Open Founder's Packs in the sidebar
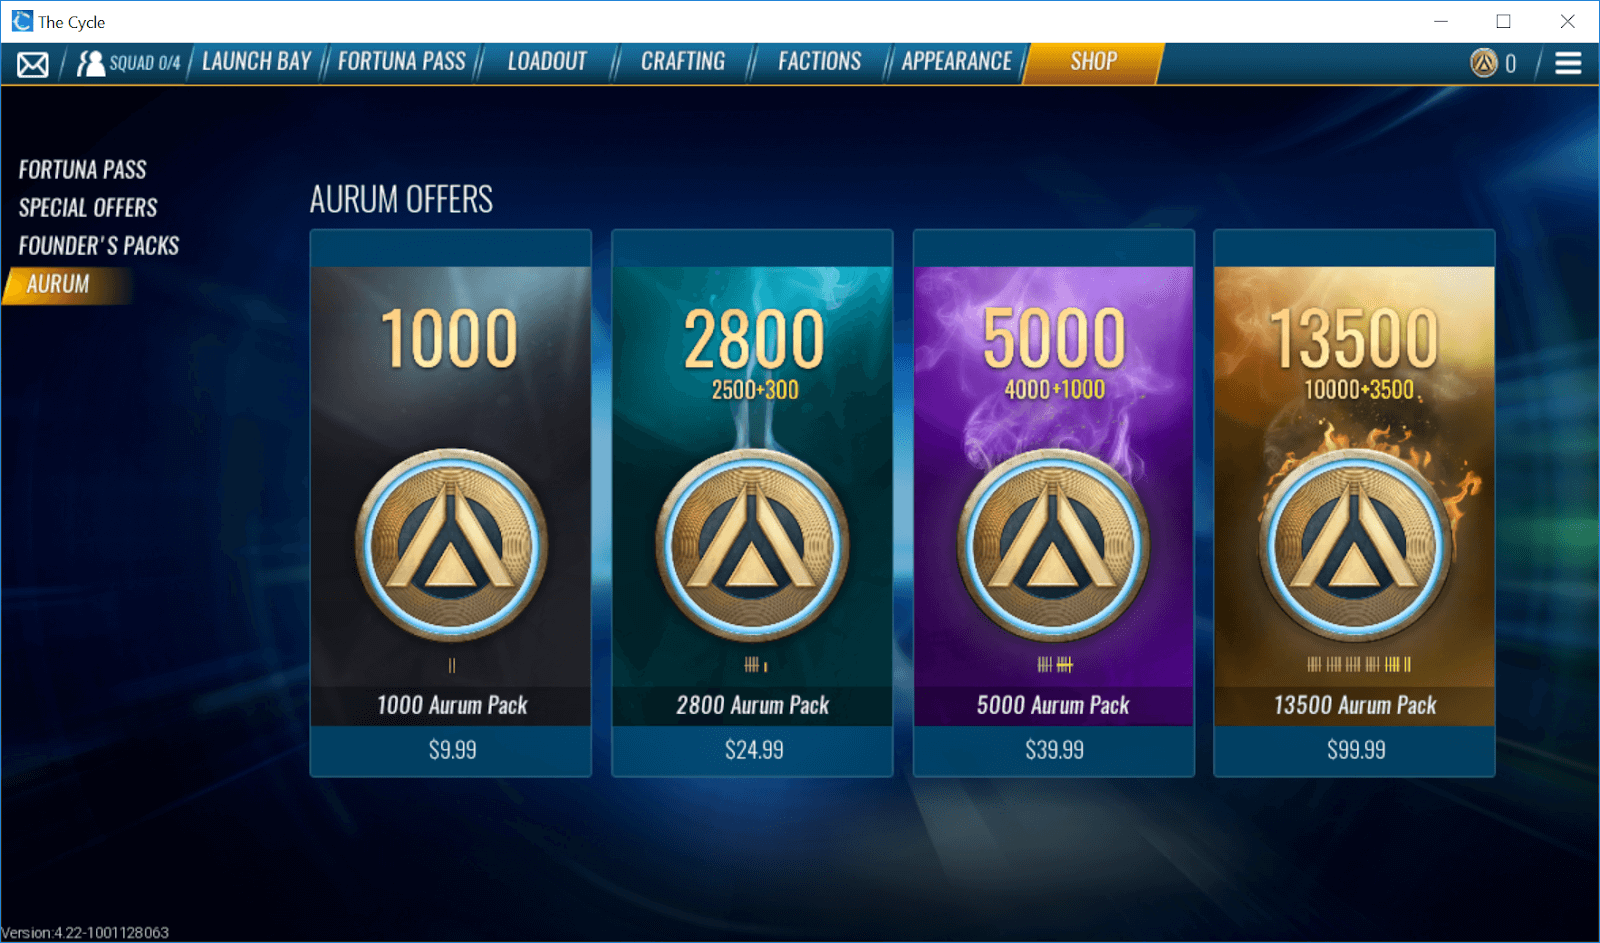This screenshot has width=1600, height=943. [x=99, y=246]
